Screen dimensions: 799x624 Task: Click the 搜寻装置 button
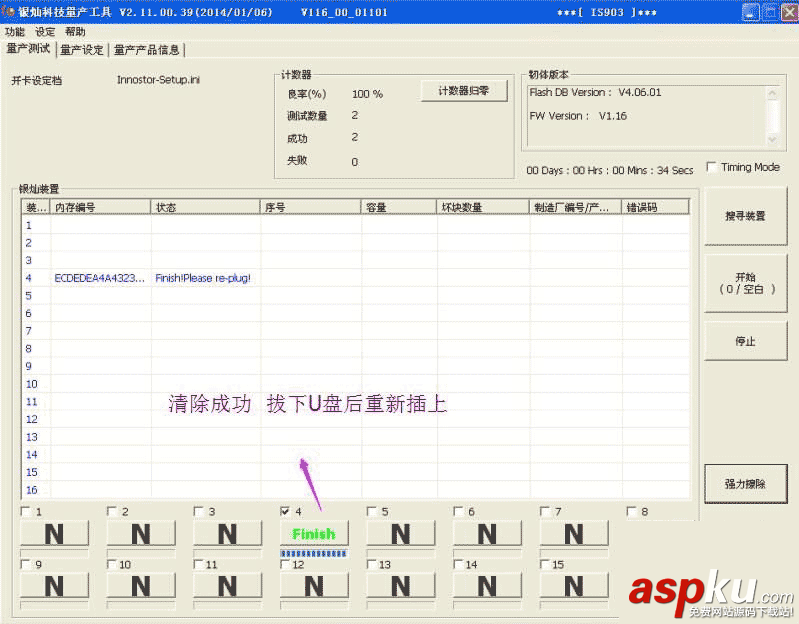coord(745,216)
